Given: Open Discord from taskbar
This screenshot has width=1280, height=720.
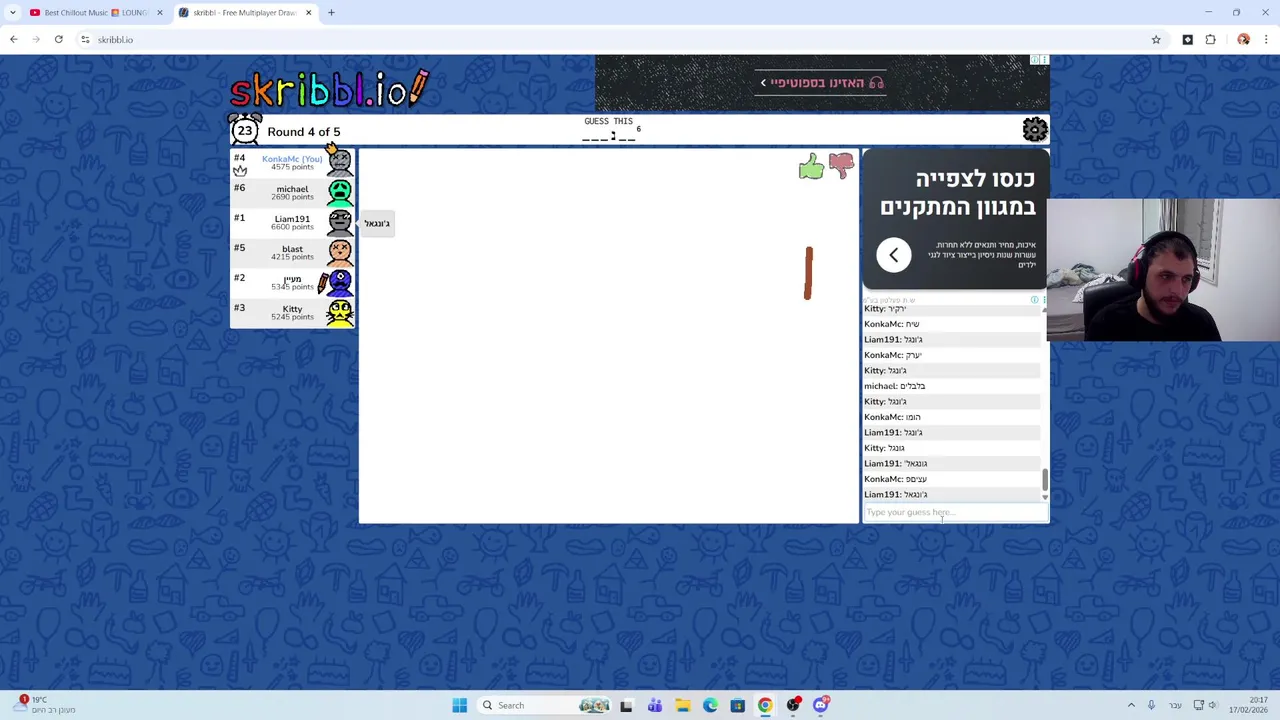Looking at the screenshot, I should pos(820,705).
